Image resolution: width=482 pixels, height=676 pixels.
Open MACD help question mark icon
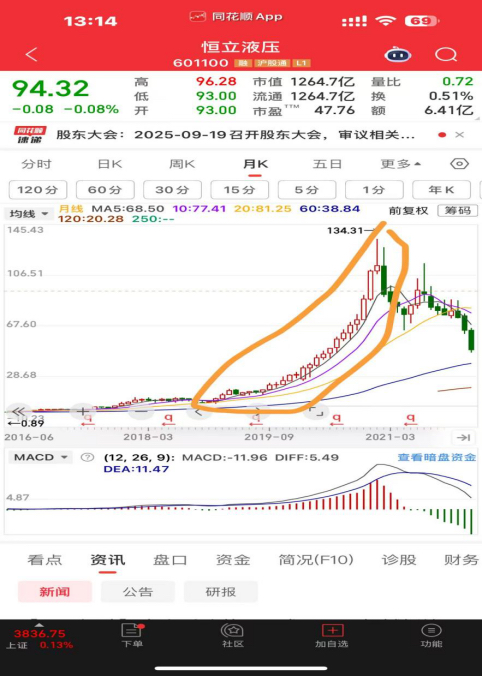point(88,457)
